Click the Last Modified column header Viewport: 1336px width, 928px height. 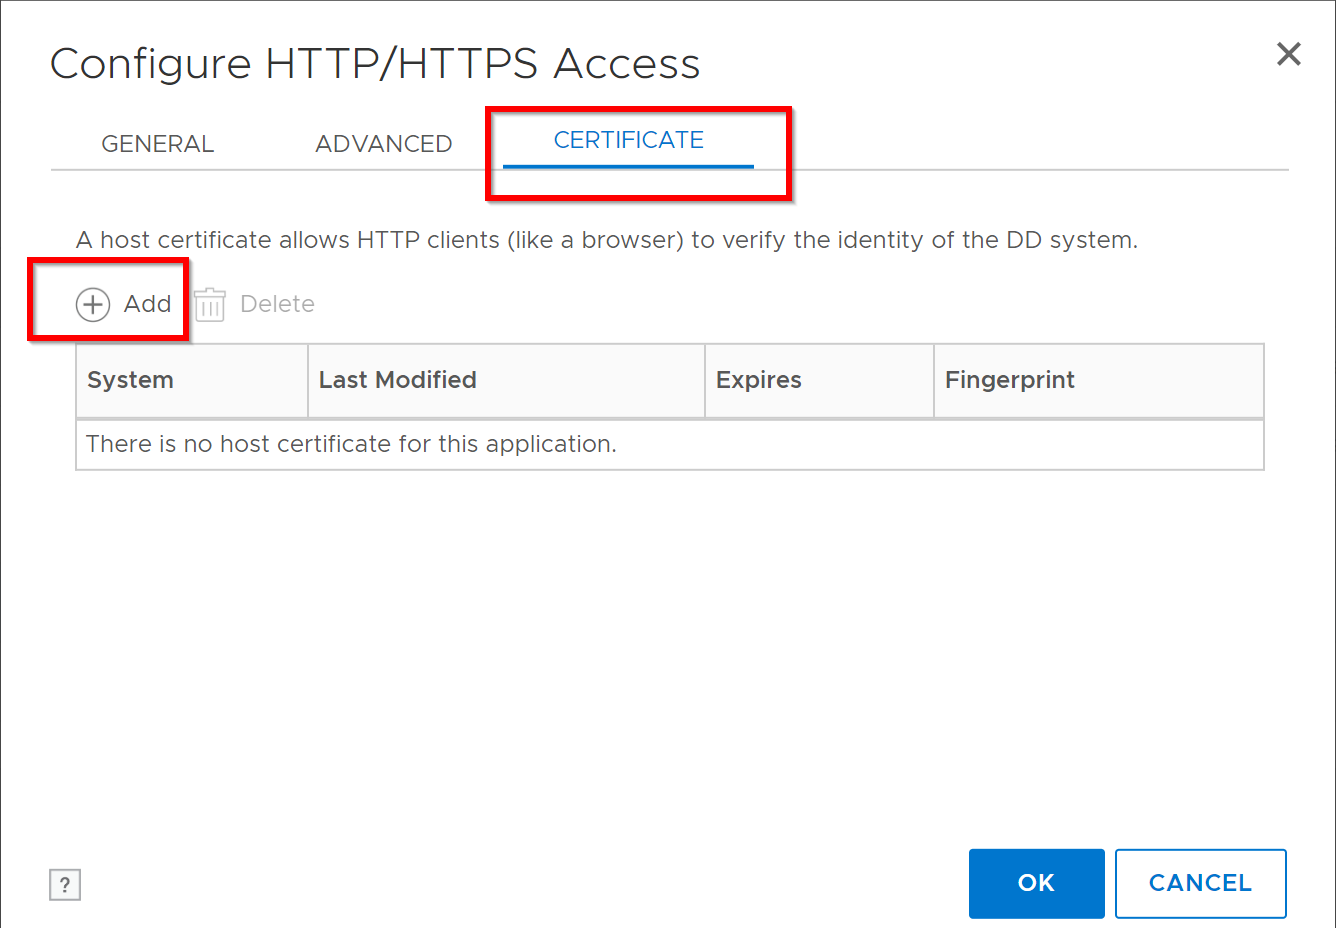[397, 380]
